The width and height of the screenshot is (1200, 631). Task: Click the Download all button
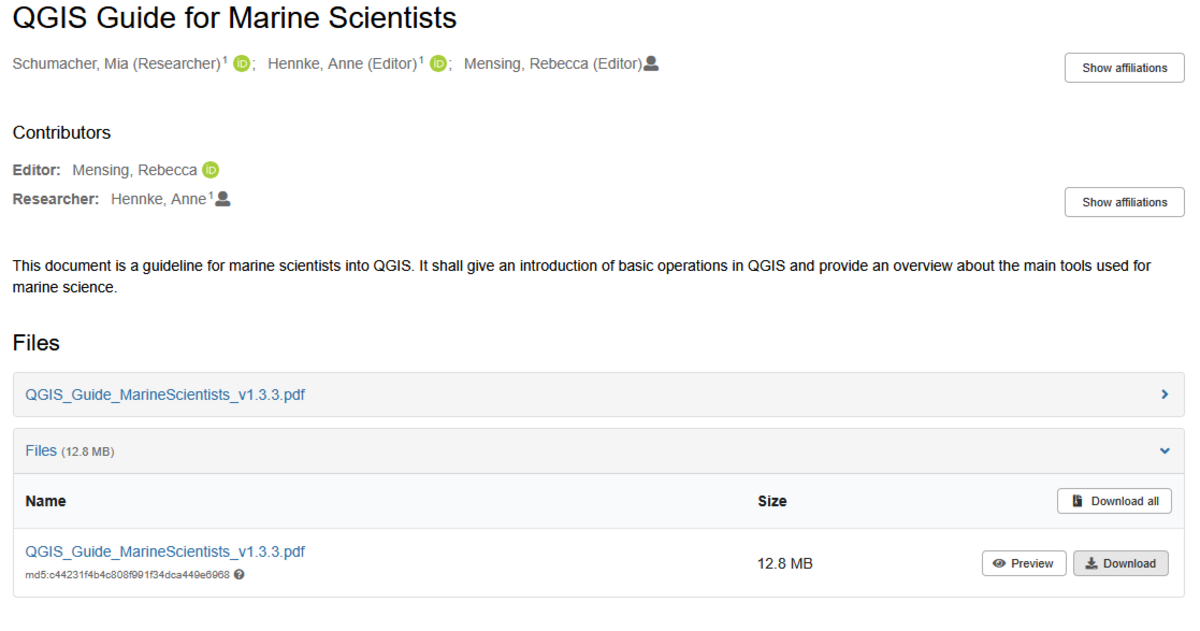(x=1114, y=501)
